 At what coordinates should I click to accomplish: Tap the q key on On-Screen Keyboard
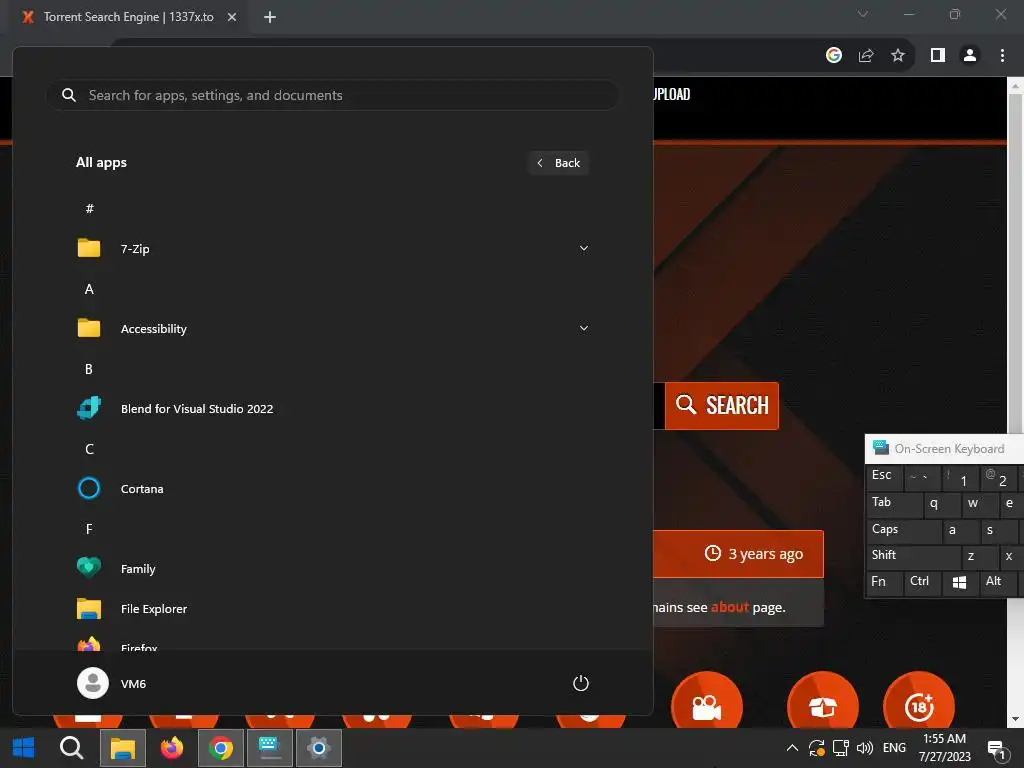pyautogui.click(x=941, y=504)
